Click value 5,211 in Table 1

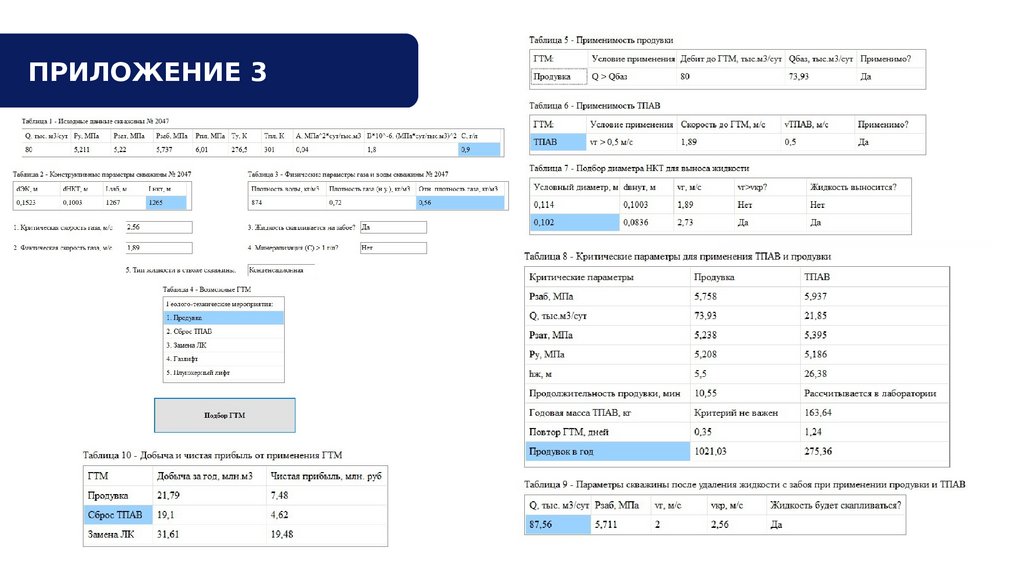(82, 150)
